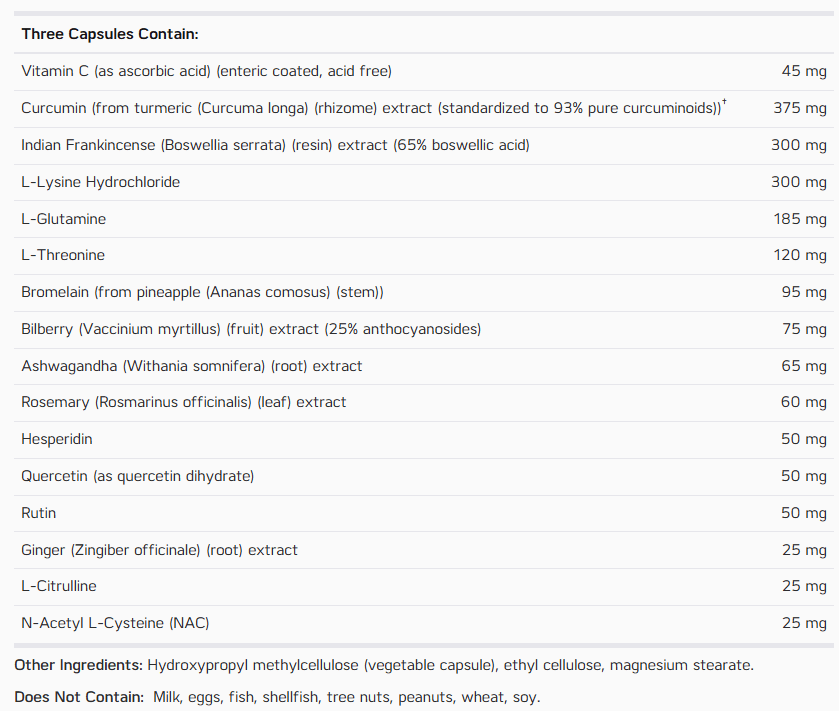Select the Vitamin C ingredient row

coord(424,72)
